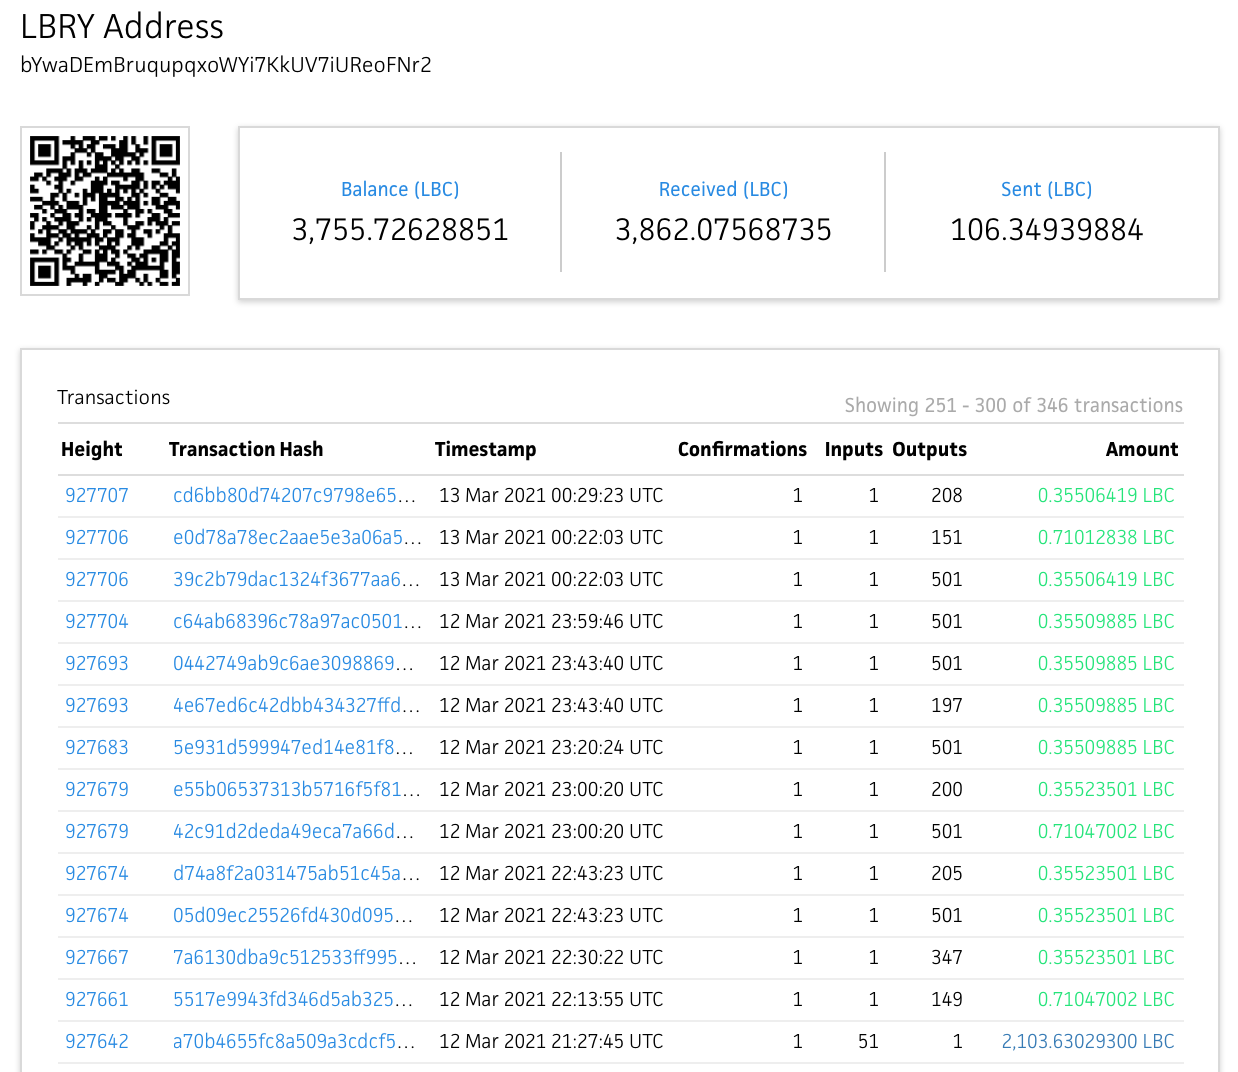Open block height 927704
1238x1072 pixels.
pyautogui.click(x=97, y=621)
